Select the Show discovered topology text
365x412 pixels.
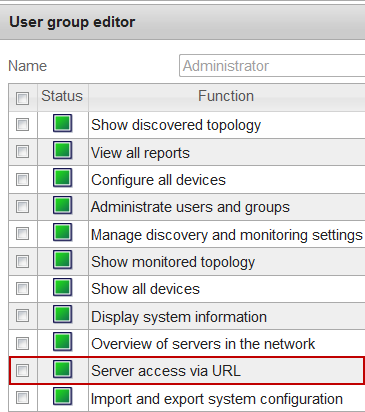point(176,126)
